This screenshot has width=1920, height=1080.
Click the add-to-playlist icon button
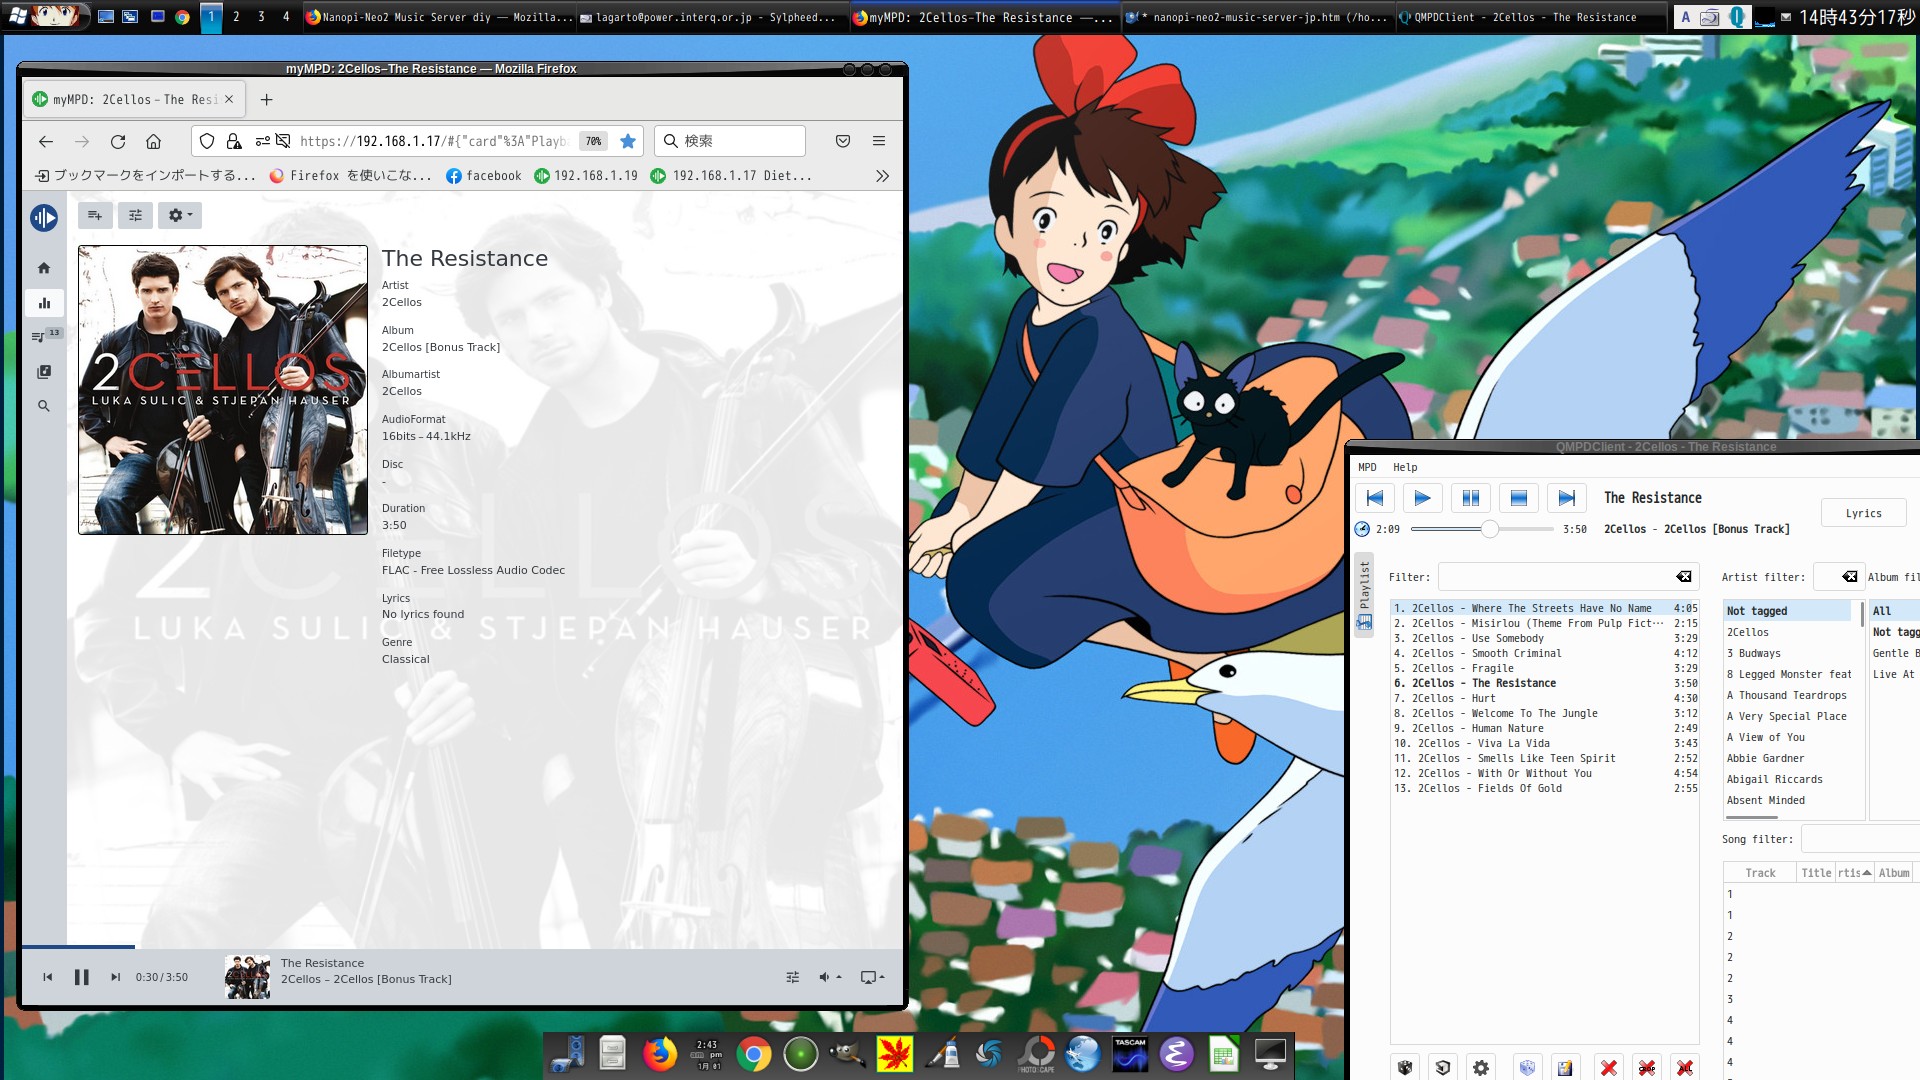(x=95, y=215)
